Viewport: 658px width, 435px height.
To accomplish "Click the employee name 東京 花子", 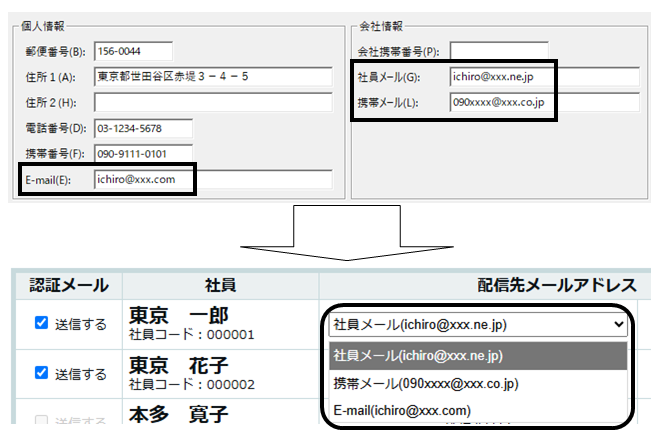I will click(x=179, y=365).
